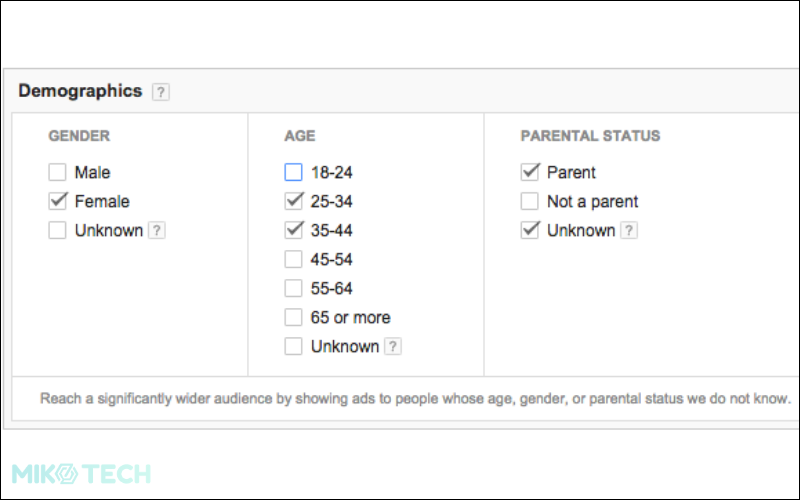The width and height of the screenshot is (800, 500).
Task: Open the Demographics help question mark icon
Action: tap(161, 92)
